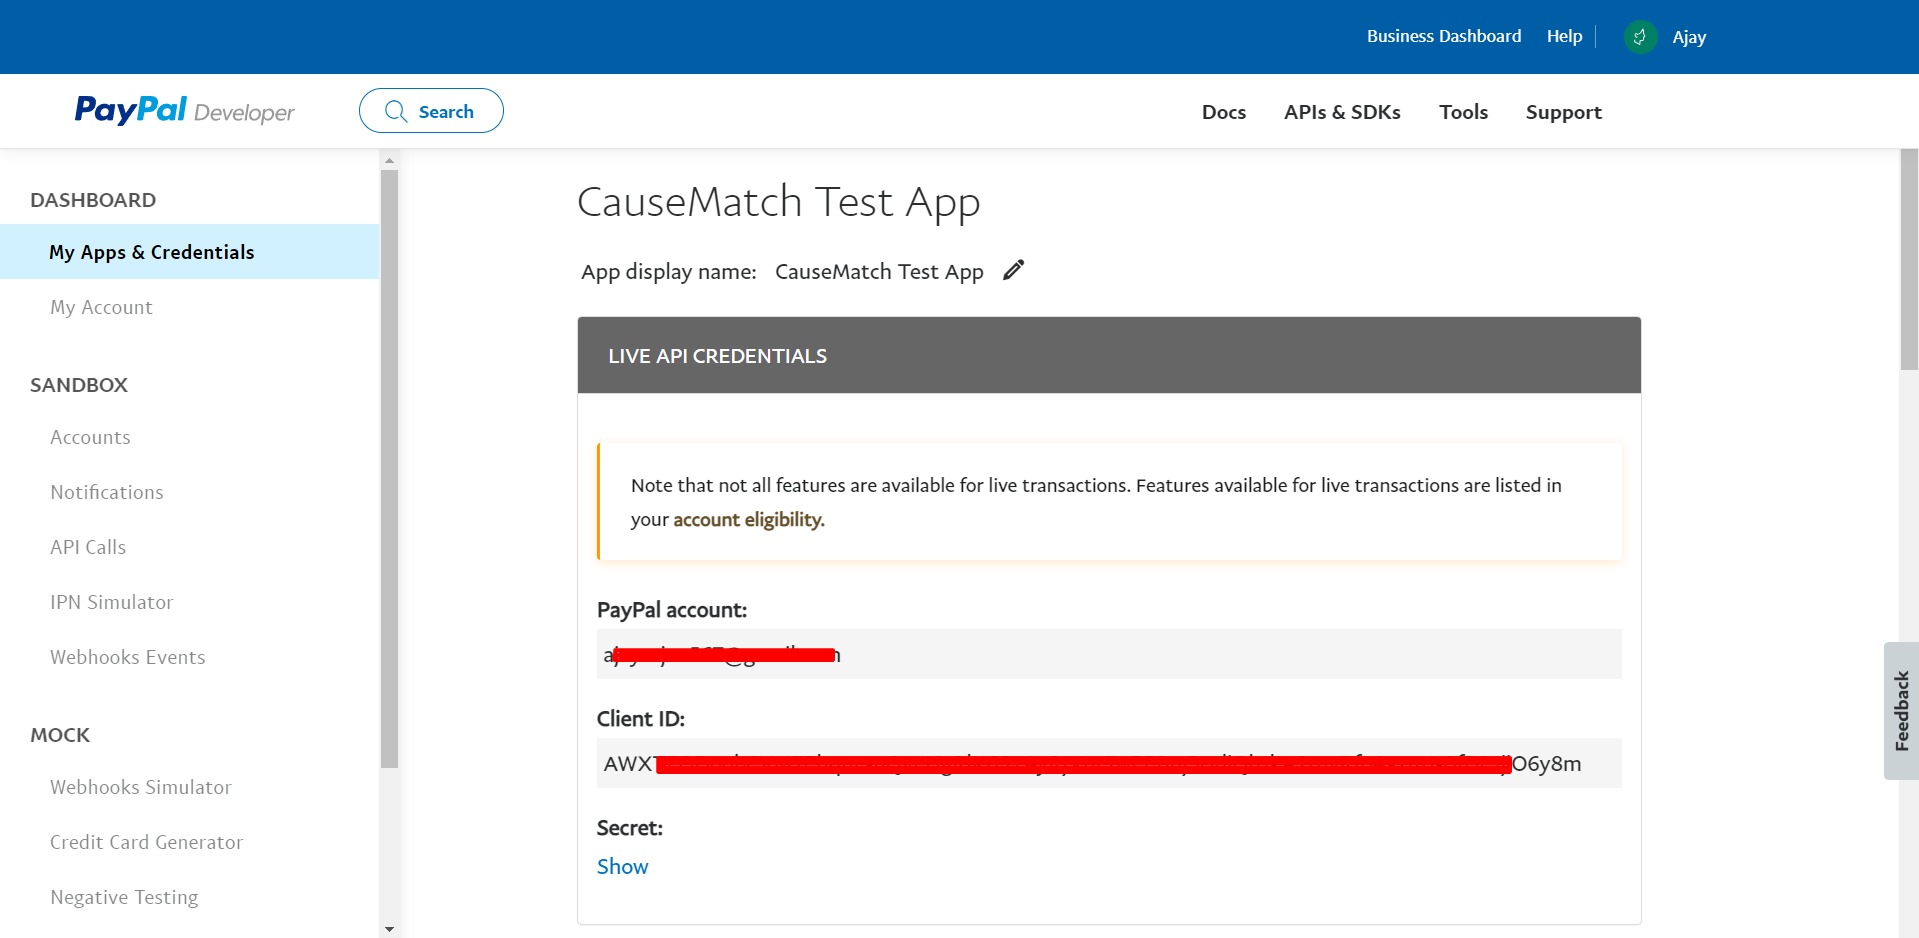Open the Feedback side tab
1919x938 pixels.
click(x=1901, y=710)
